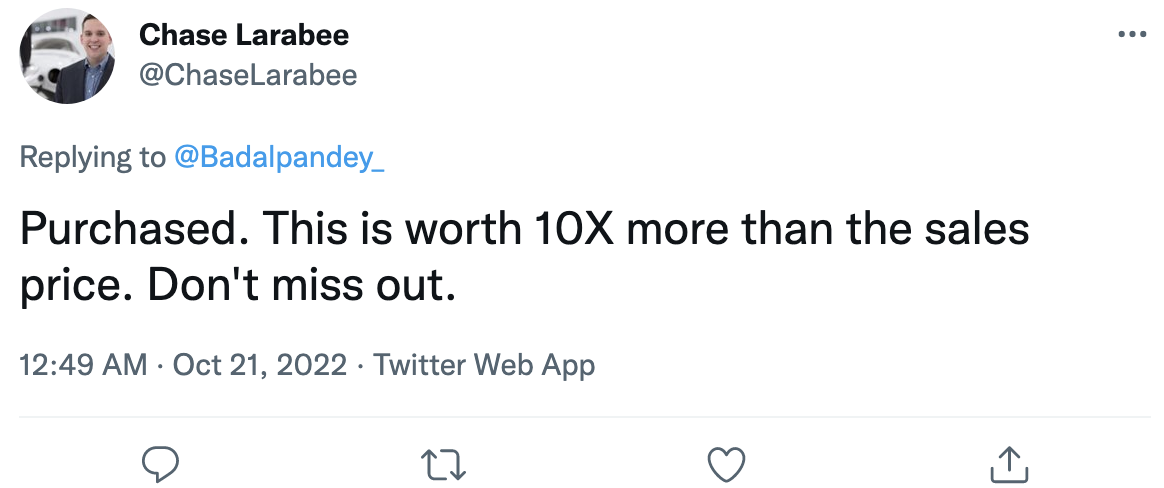The width and height of the screenshot is (1164, 488).
Task: Click the phrase "sales price" in the tweet
Action: click(960, 231)
